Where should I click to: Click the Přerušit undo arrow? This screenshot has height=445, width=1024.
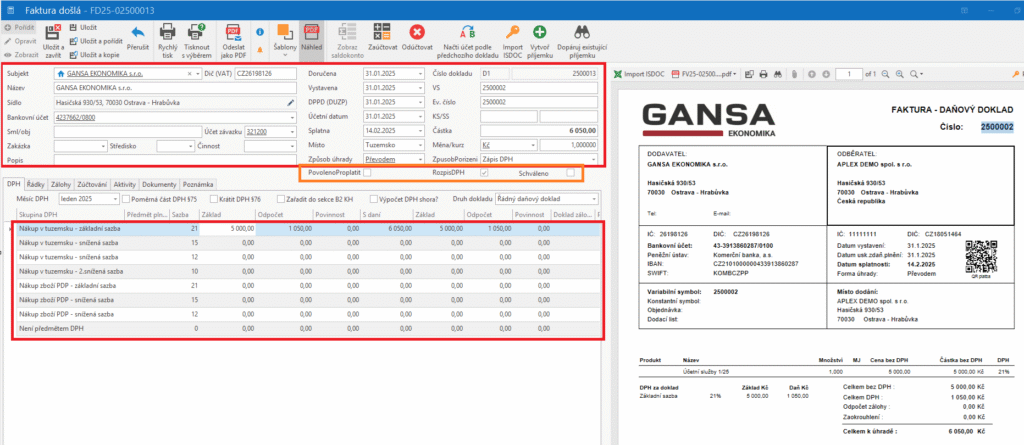click(138, 33)
